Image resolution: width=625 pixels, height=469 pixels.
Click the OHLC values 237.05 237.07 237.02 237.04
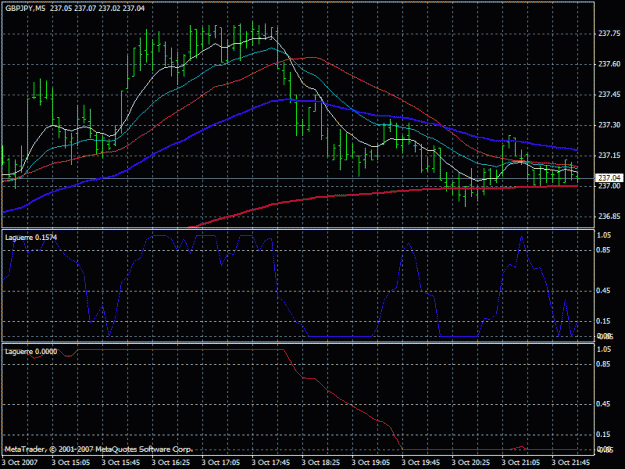(97, 8)
